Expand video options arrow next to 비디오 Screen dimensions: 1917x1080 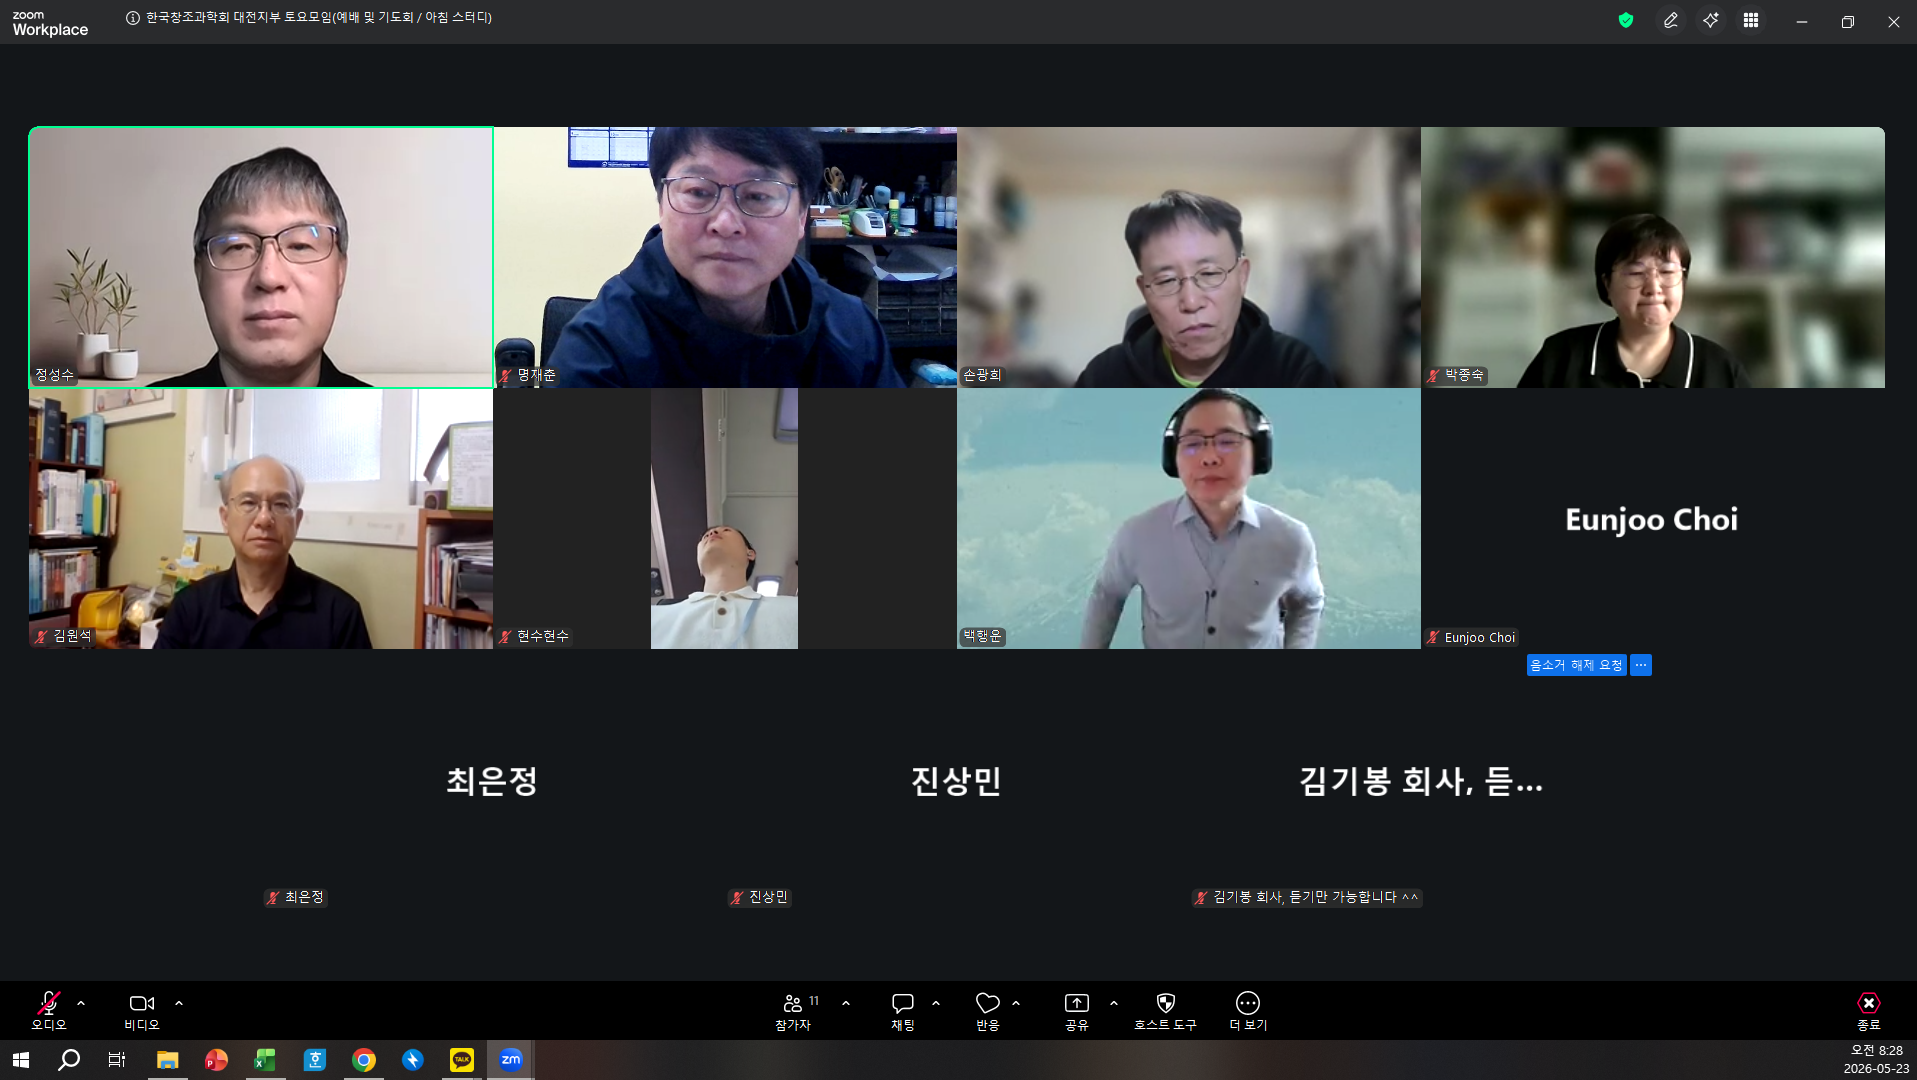(179, 1003)
